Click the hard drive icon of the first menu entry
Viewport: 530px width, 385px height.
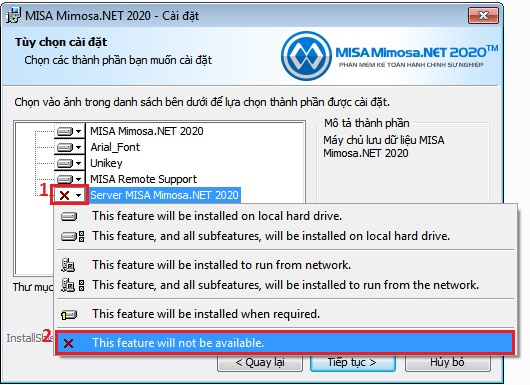(69, 216)
